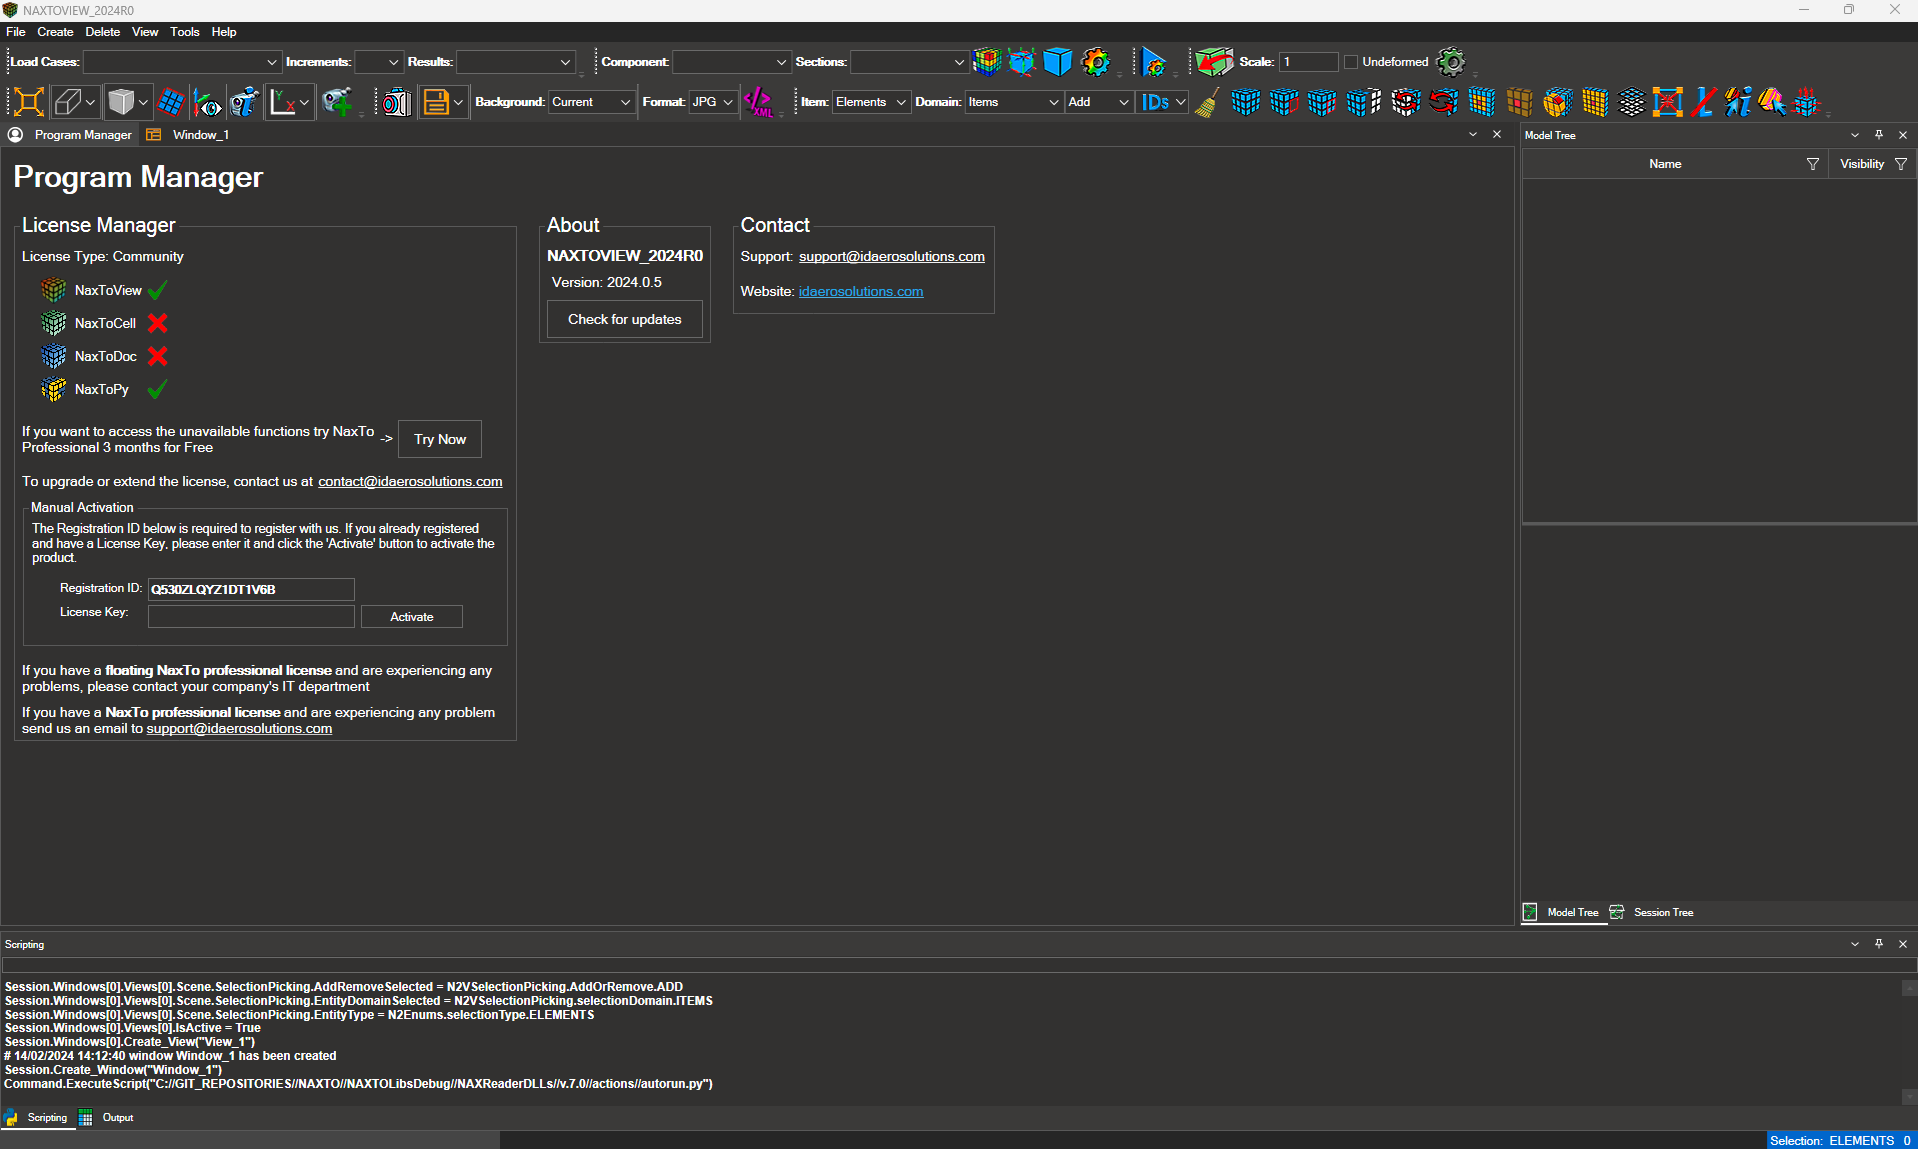Click the rainbow colored gear icon

click(x=1096, y=62)
